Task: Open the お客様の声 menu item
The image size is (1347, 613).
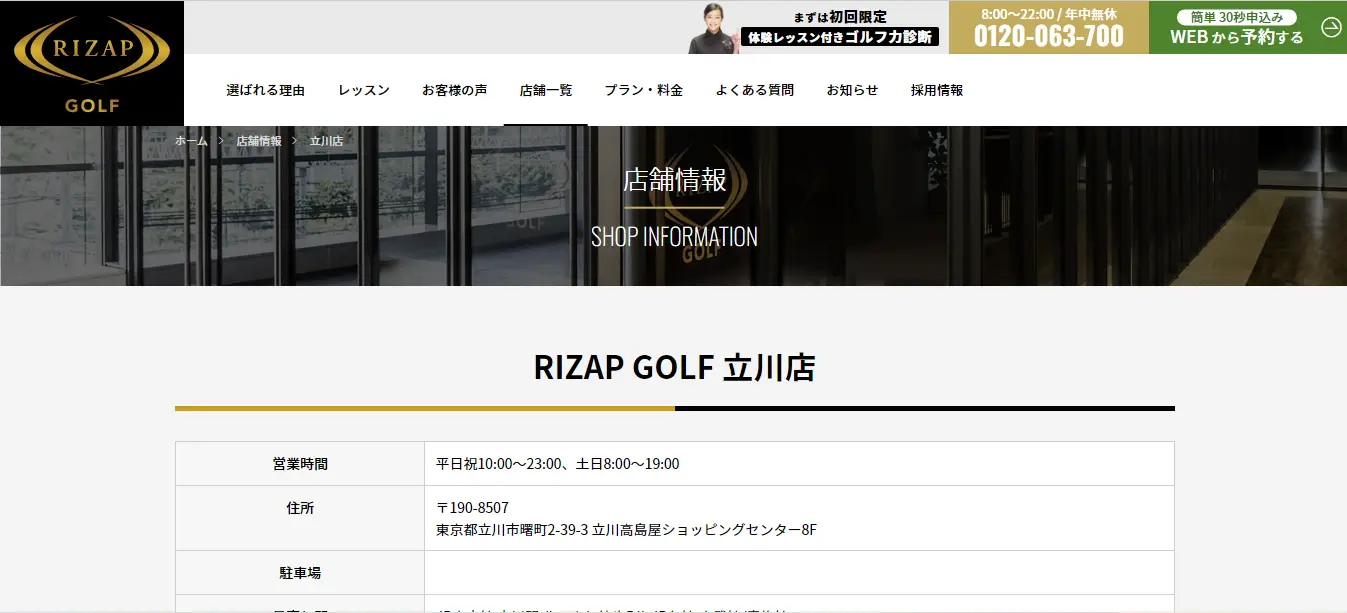Action: click(x=455, y=90)
